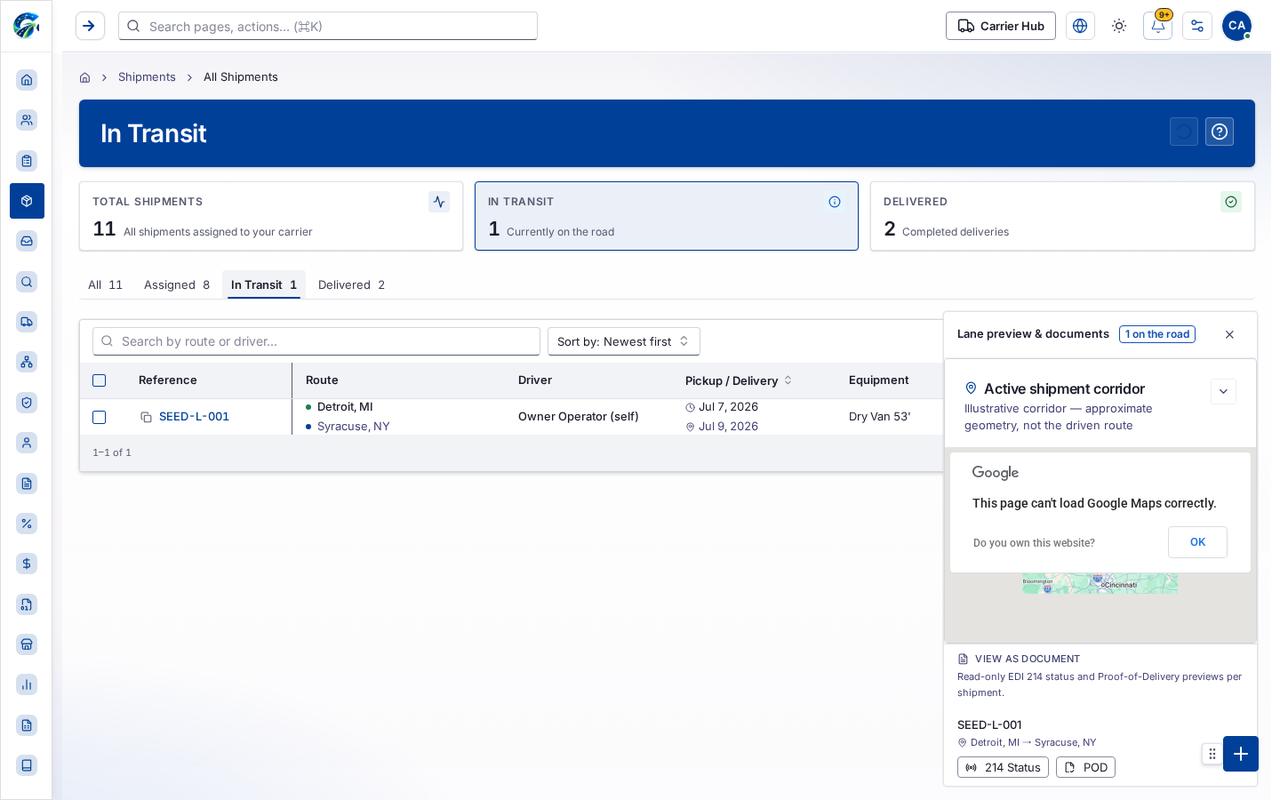Click the help question mark icon

point(1219,132)
